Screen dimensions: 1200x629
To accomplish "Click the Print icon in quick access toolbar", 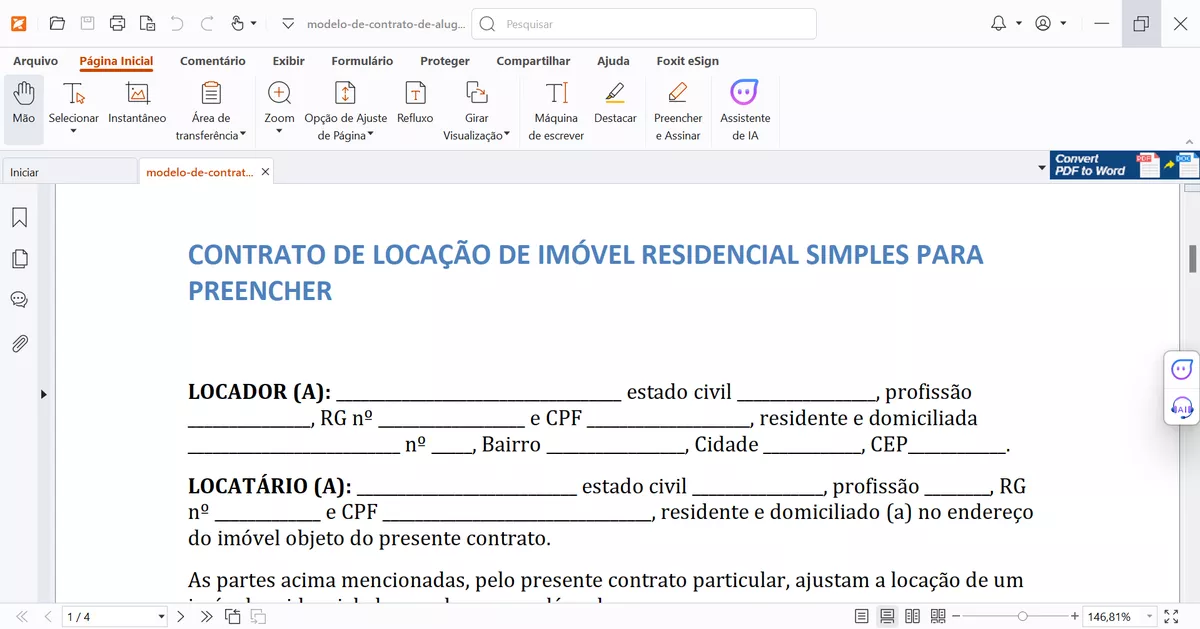I will pyautogui.click(x=118, y=23).
